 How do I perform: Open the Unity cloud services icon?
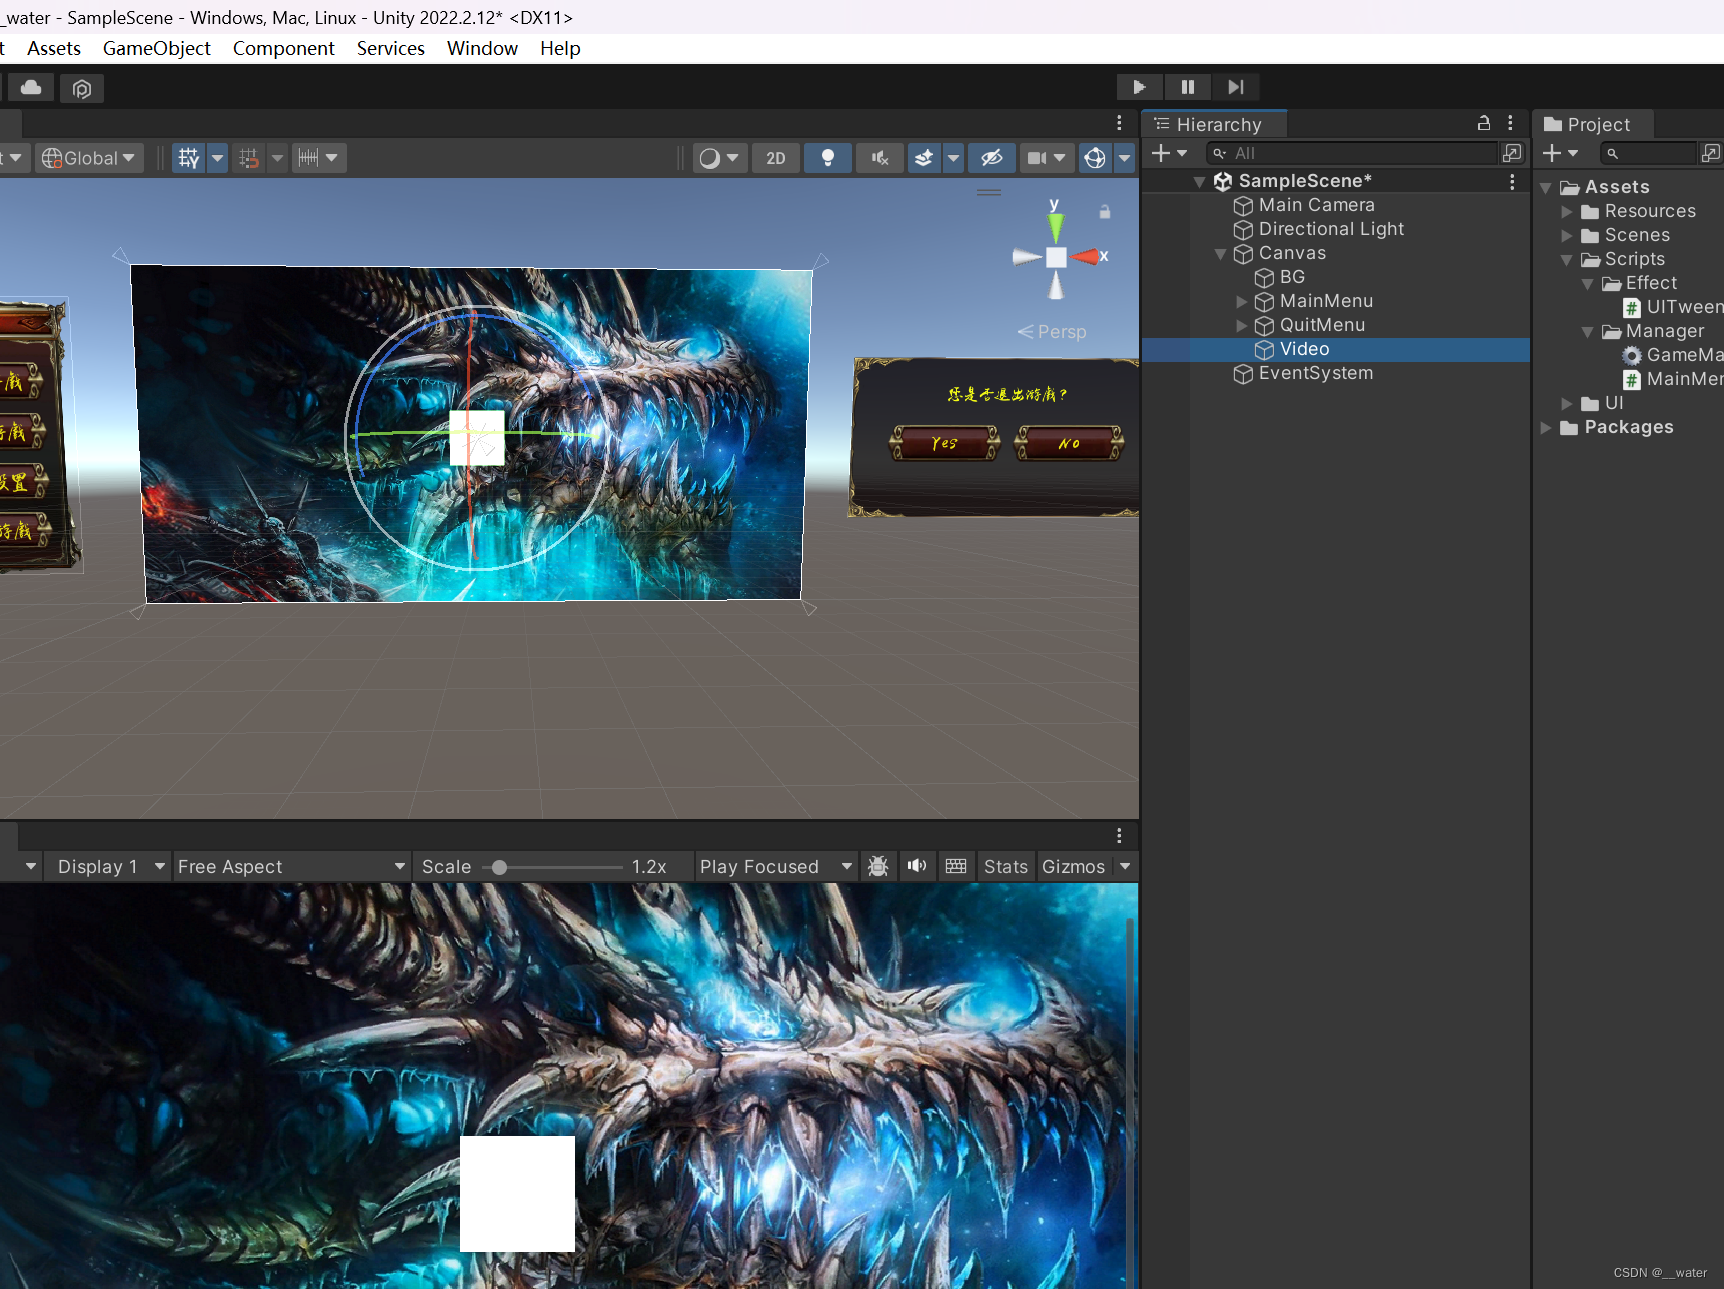coord(31,88)
